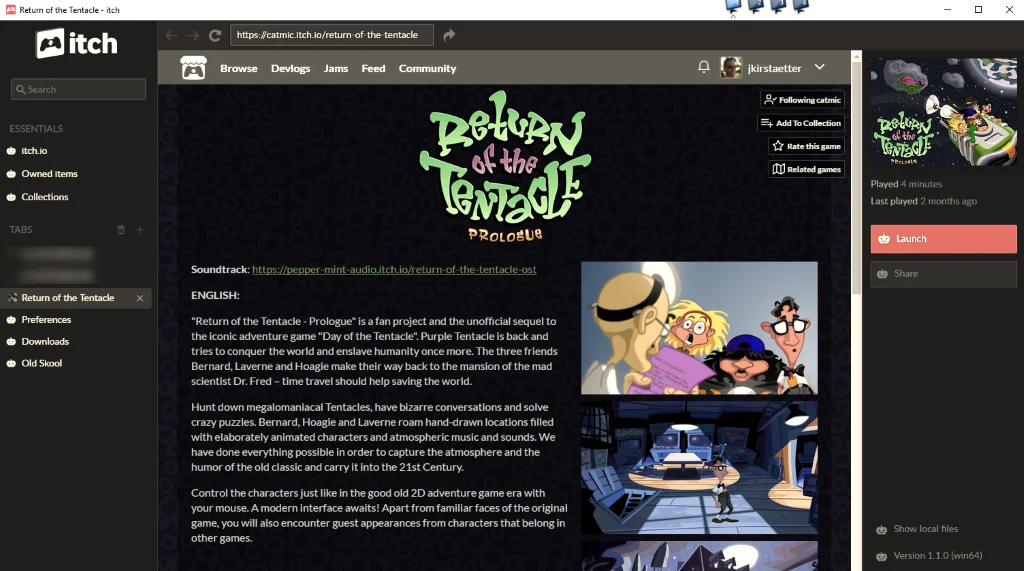Go back with the browser back arrow
This screenshot has height=571, width=1024.
pyautogui.click(x=171, y=35)
